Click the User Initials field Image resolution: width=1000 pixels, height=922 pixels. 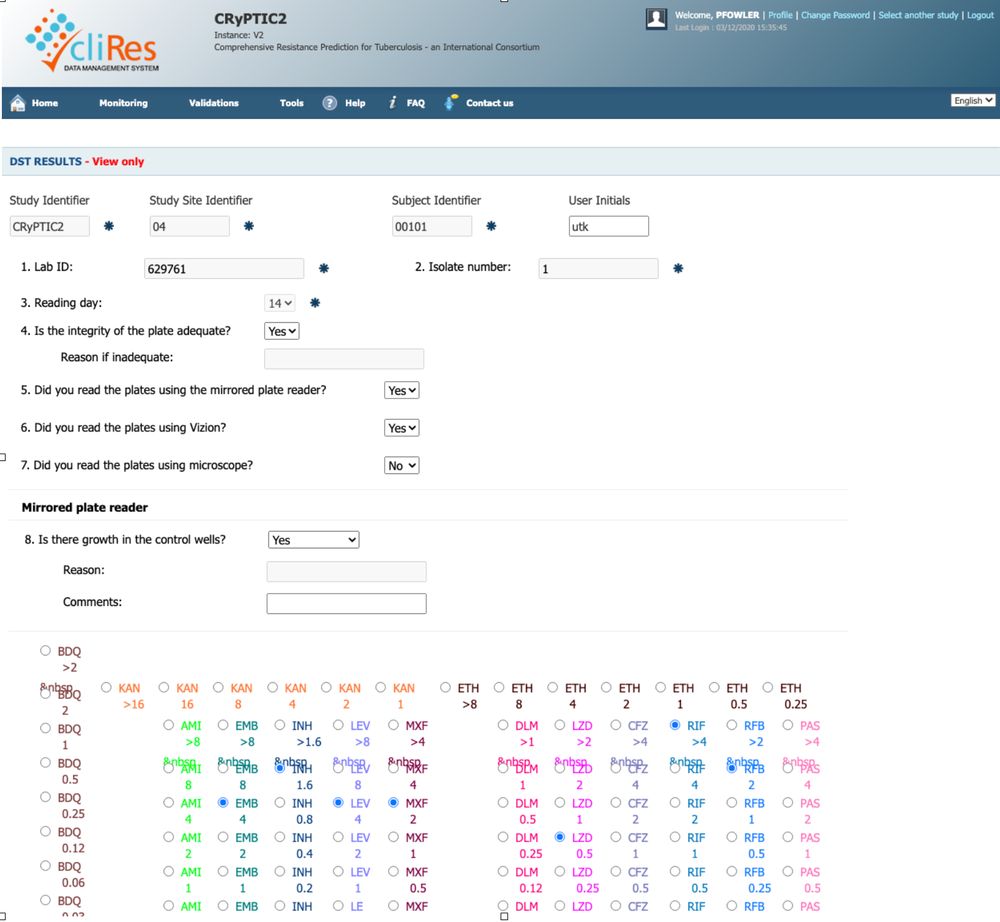tap(608, 226)
